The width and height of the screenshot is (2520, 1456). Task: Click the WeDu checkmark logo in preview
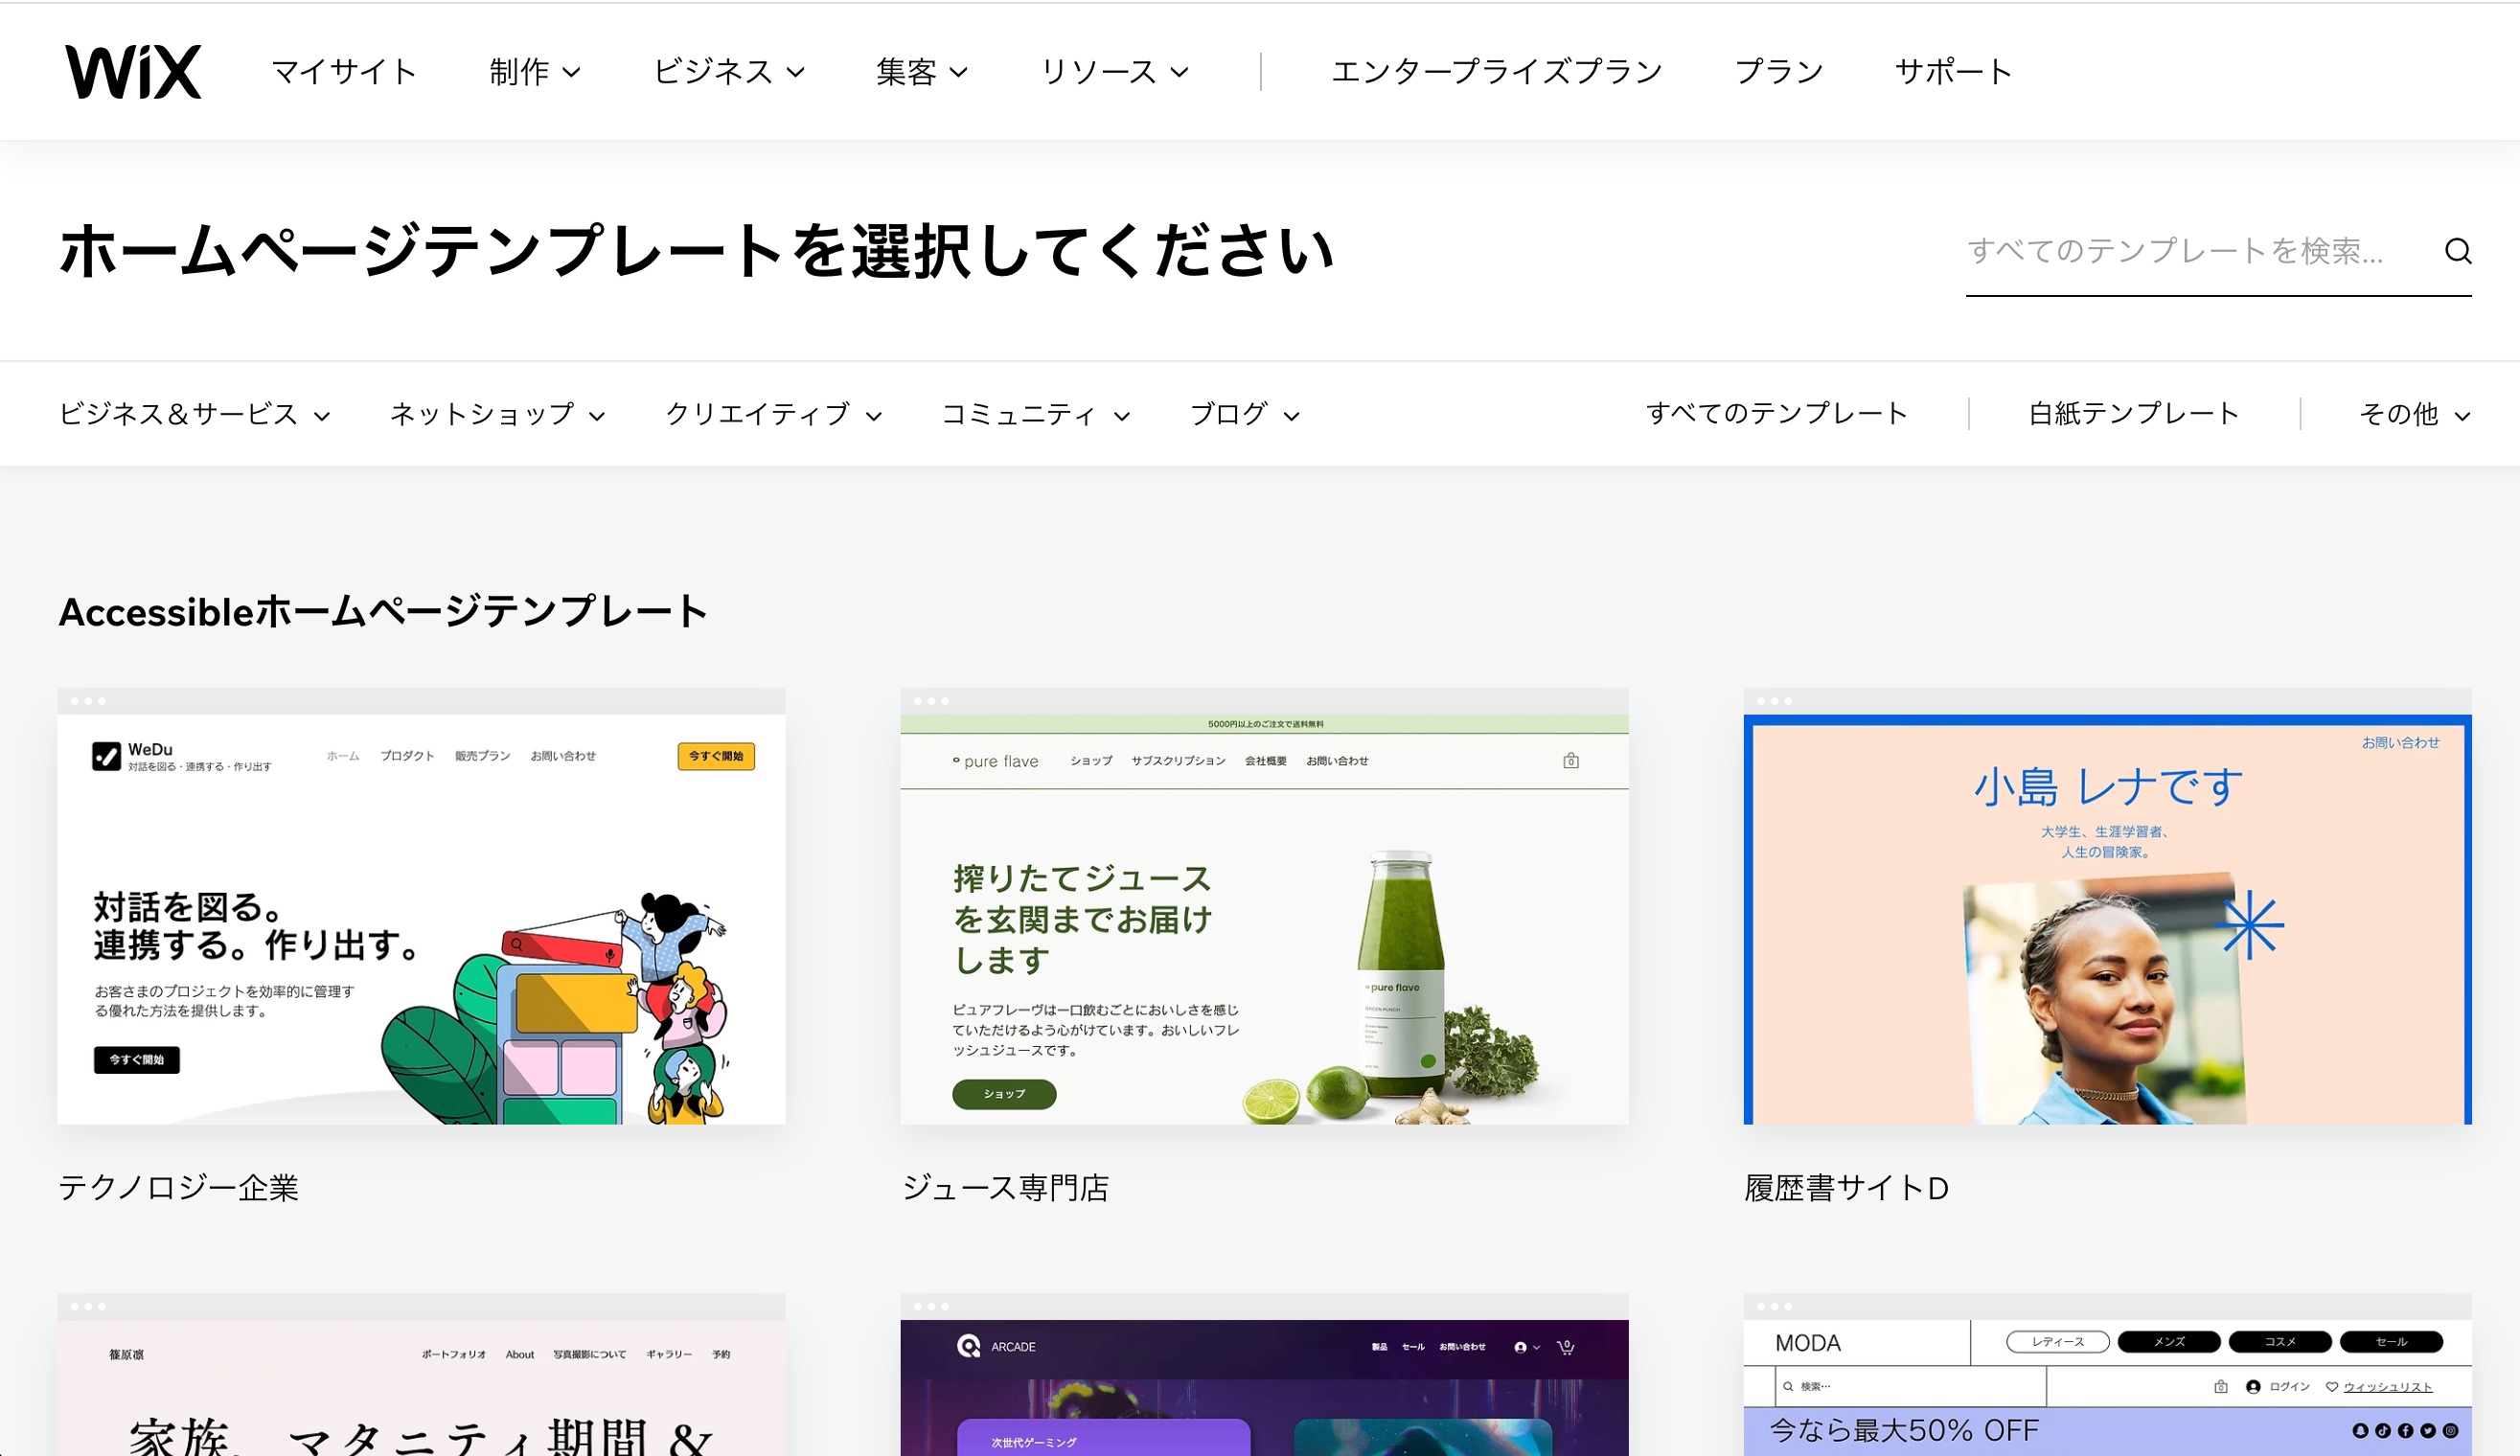[106, 756]
